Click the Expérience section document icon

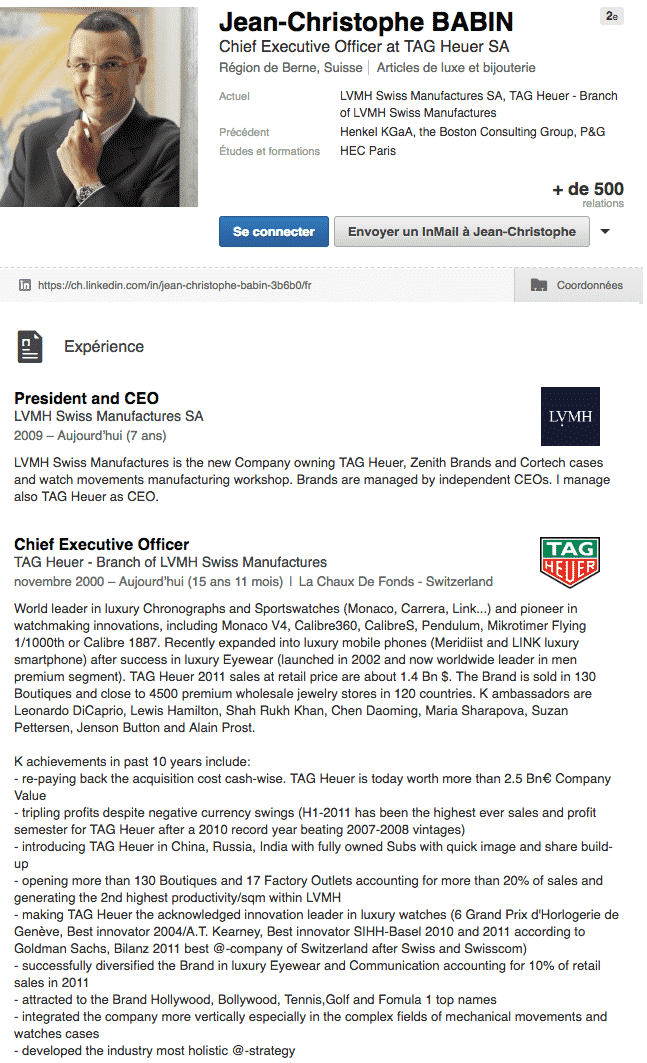(30, 346)
